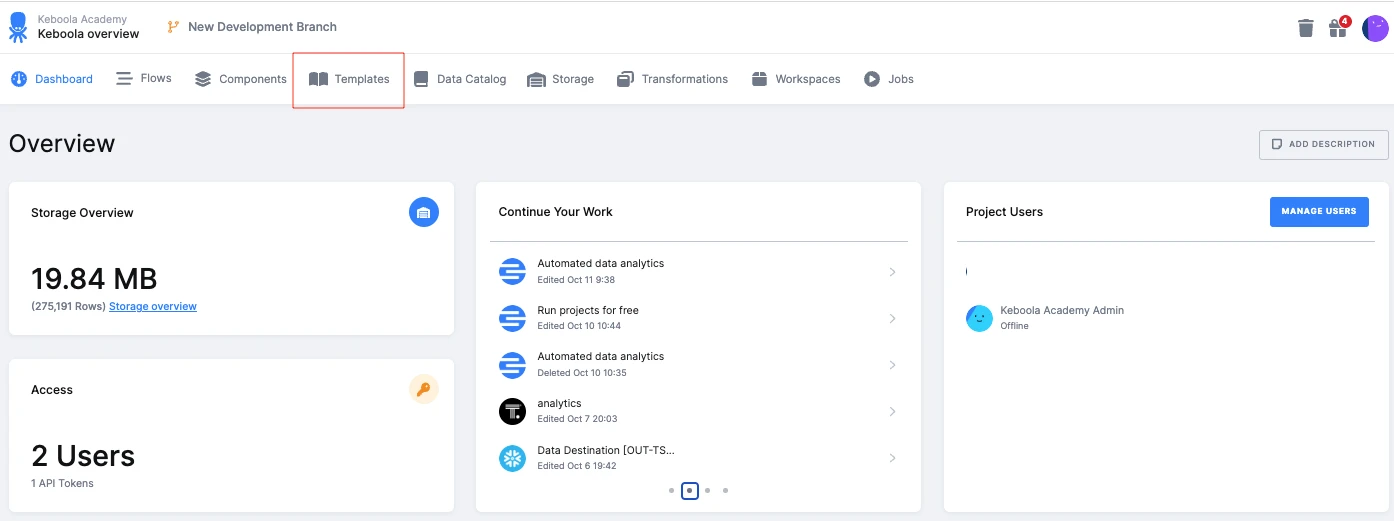Click the Keboola Academy Admin avatar
1394x521 pixels.
tap(979, 318)
